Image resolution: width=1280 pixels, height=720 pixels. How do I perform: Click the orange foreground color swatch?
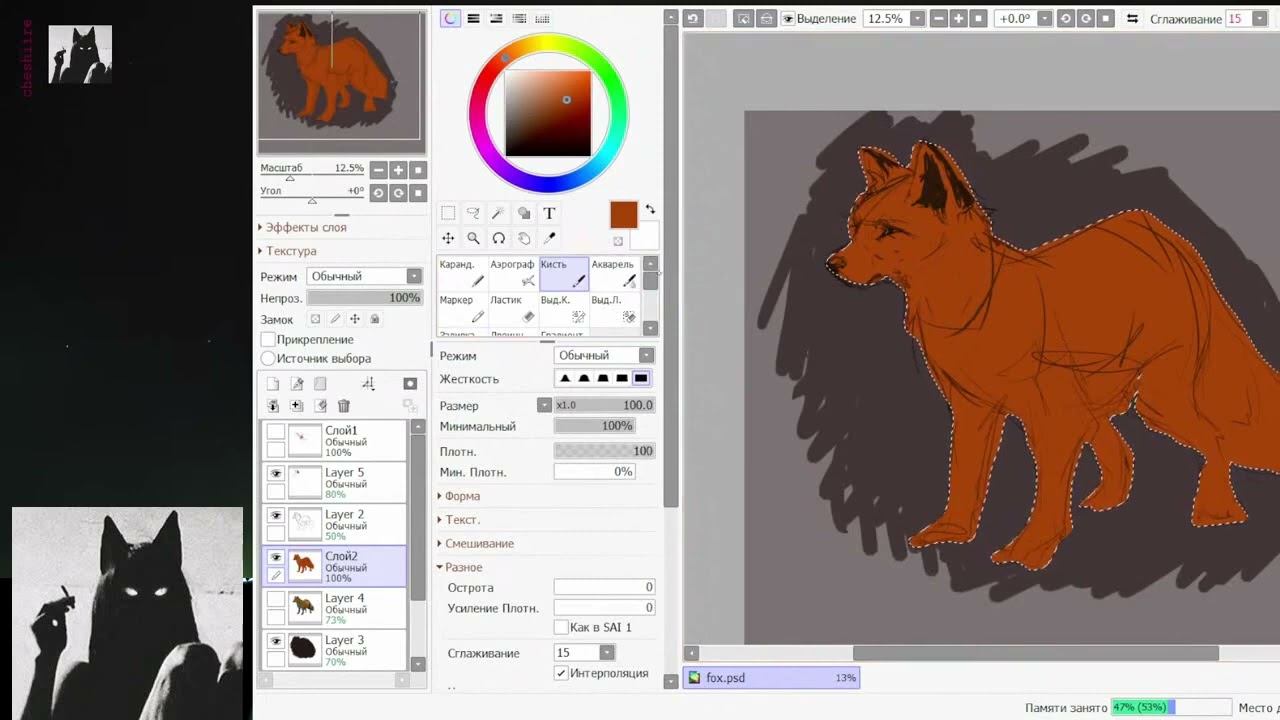tap(623, 214)
